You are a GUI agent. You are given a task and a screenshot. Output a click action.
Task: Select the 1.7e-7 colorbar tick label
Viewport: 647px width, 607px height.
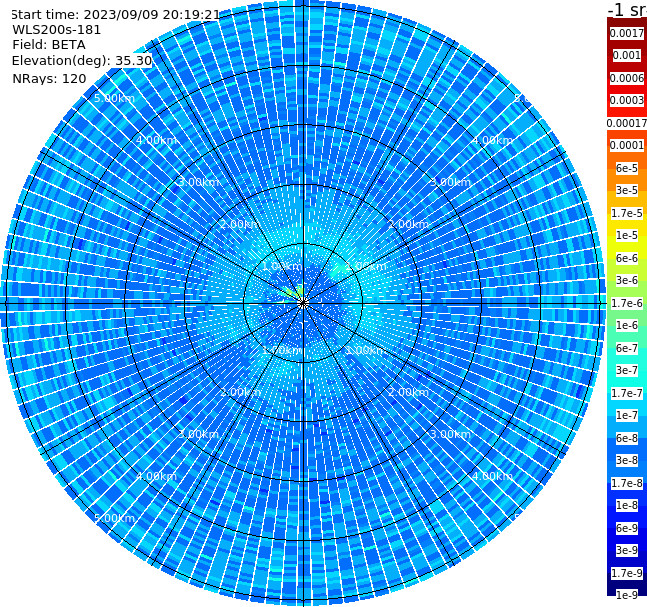(627, 393)
